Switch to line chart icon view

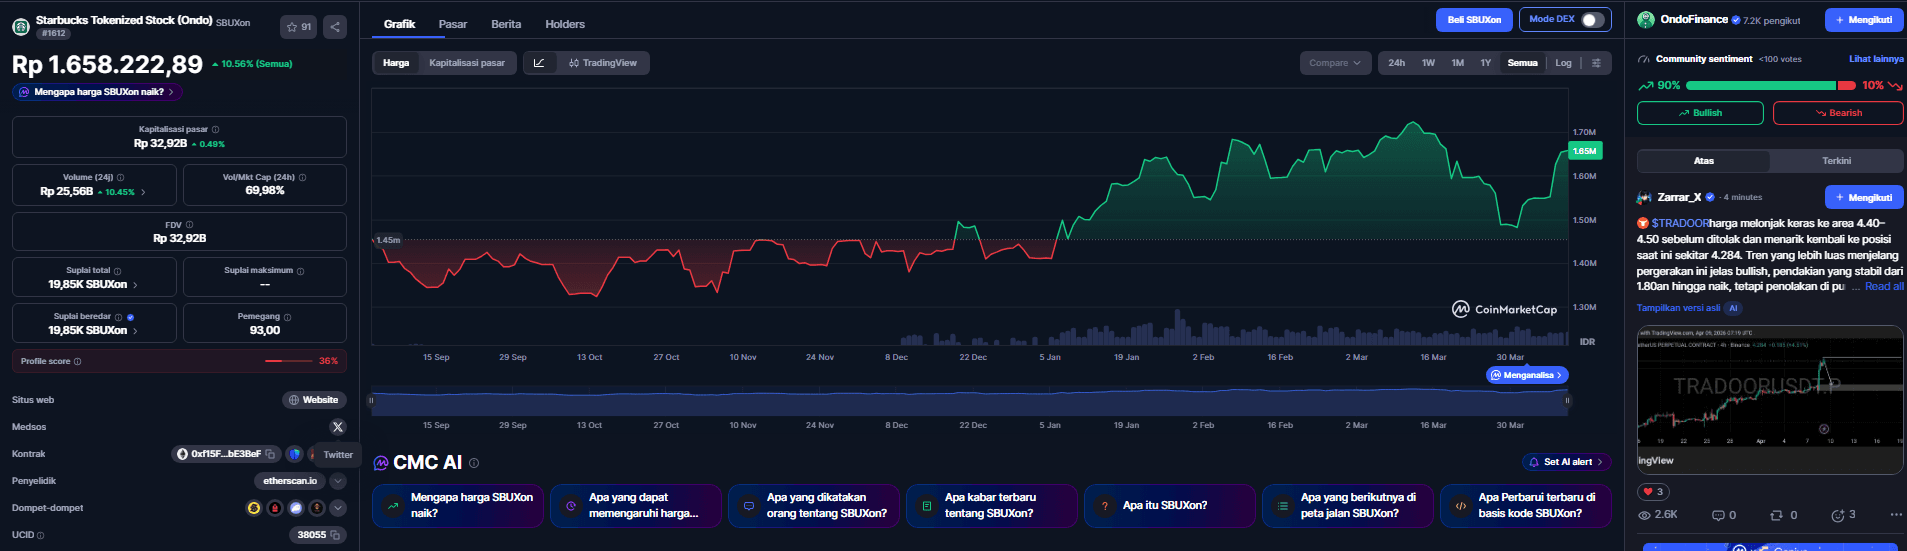pyautogui.click(x=539, y=63)
